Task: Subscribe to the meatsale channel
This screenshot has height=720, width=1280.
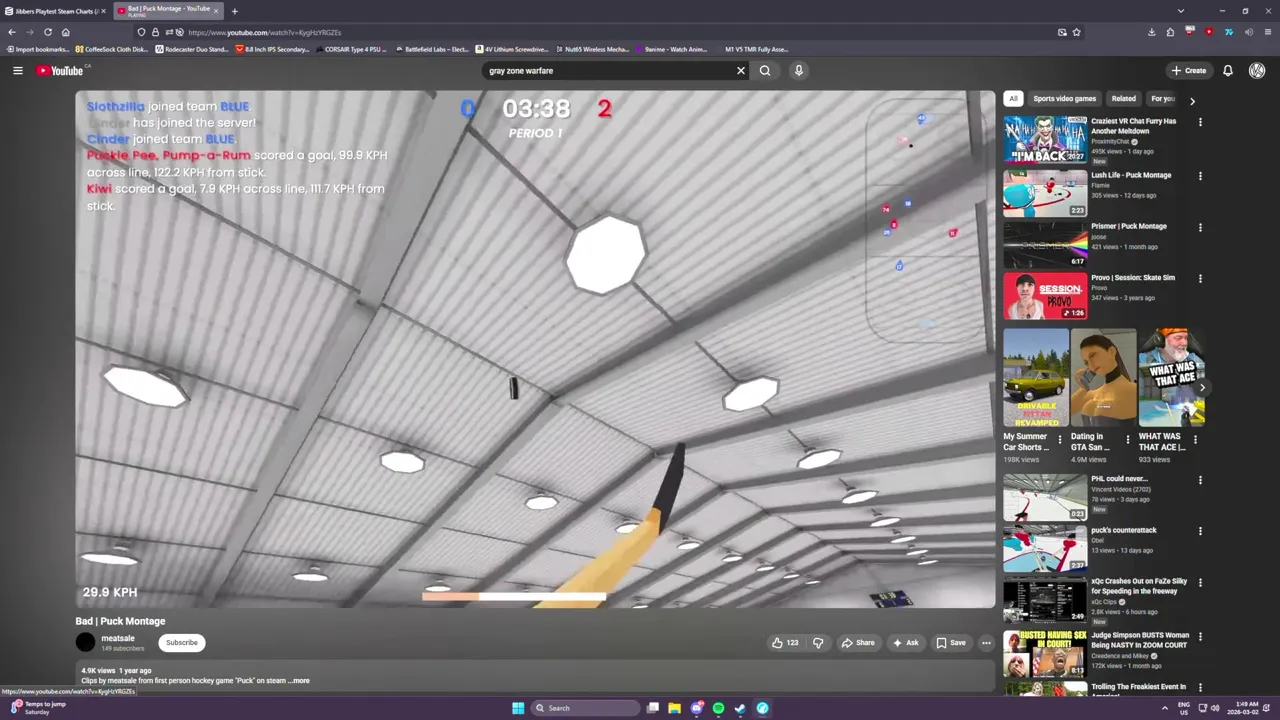Action: [182, 643]
